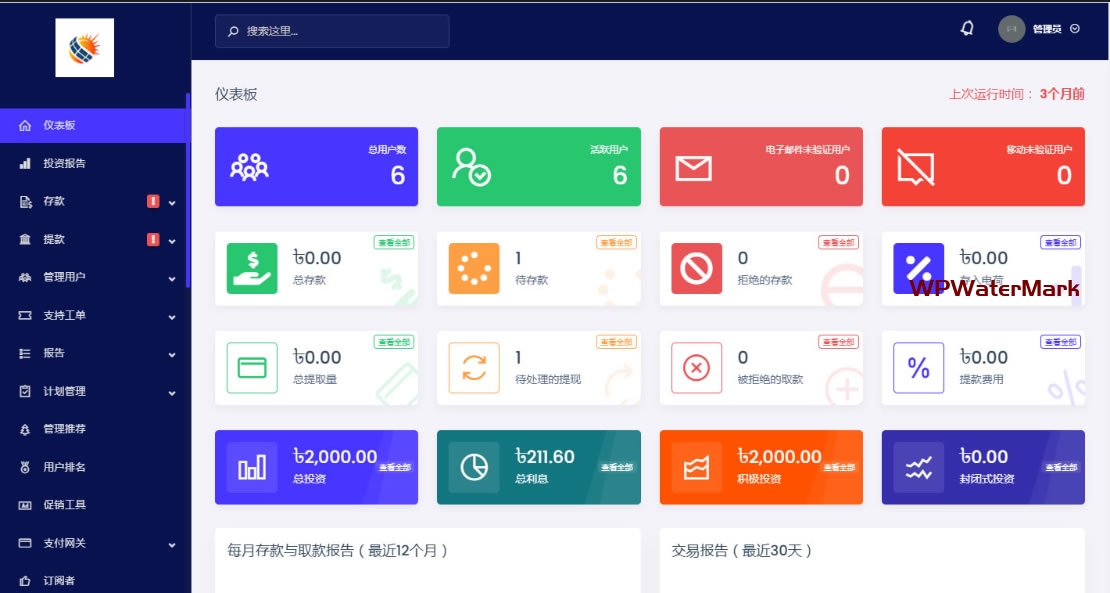
Task: Open the 管理员 account dropdown
Action: pyautogui.click(x=1041, y=29)
